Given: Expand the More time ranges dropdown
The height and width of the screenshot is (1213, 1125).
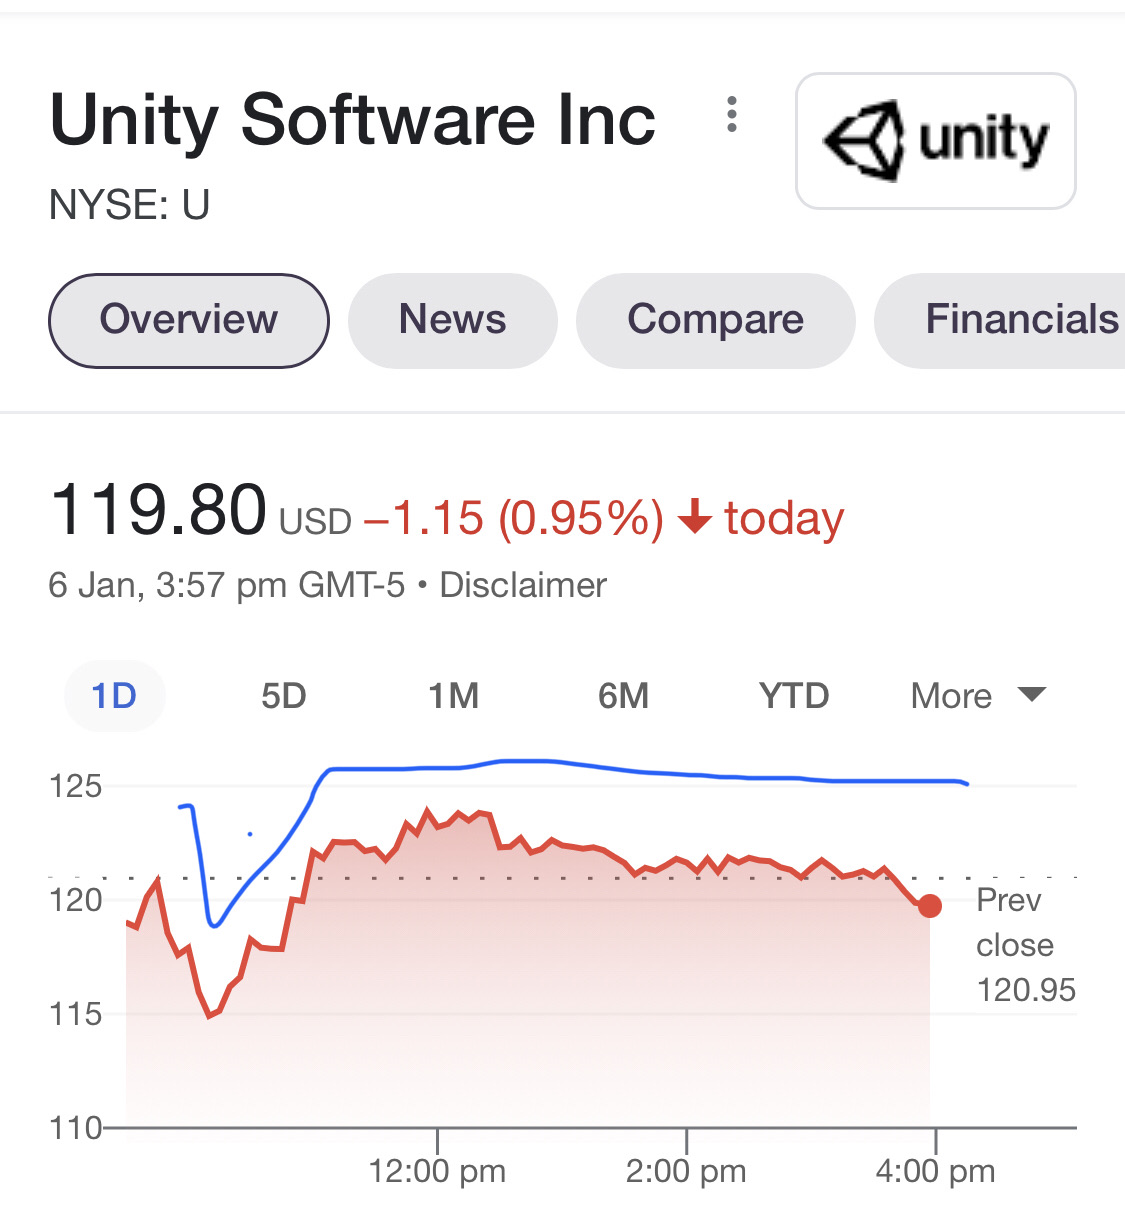Looking at the screenshot, I should tap(952, 696).
